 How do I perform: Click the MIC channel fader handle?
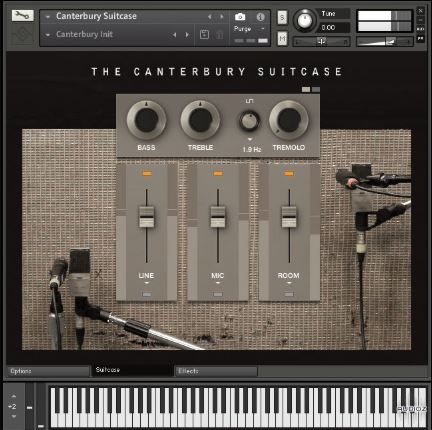click(218, 217)
